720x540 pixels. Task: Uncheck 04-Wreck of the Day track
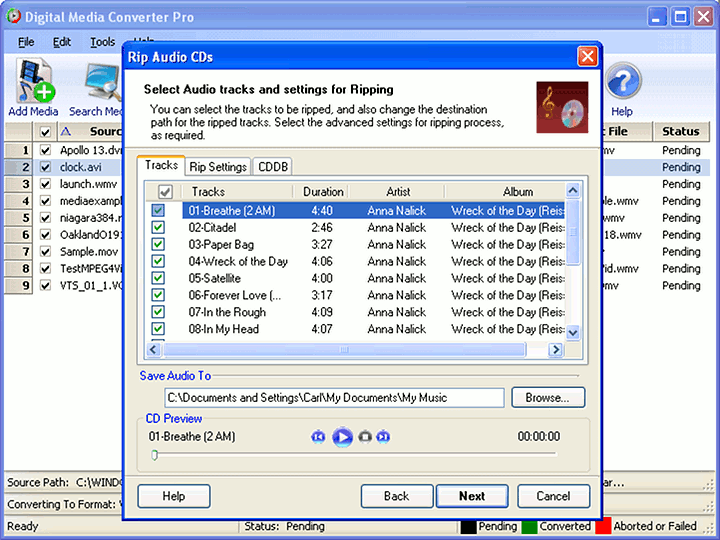(x=158, y=261)
